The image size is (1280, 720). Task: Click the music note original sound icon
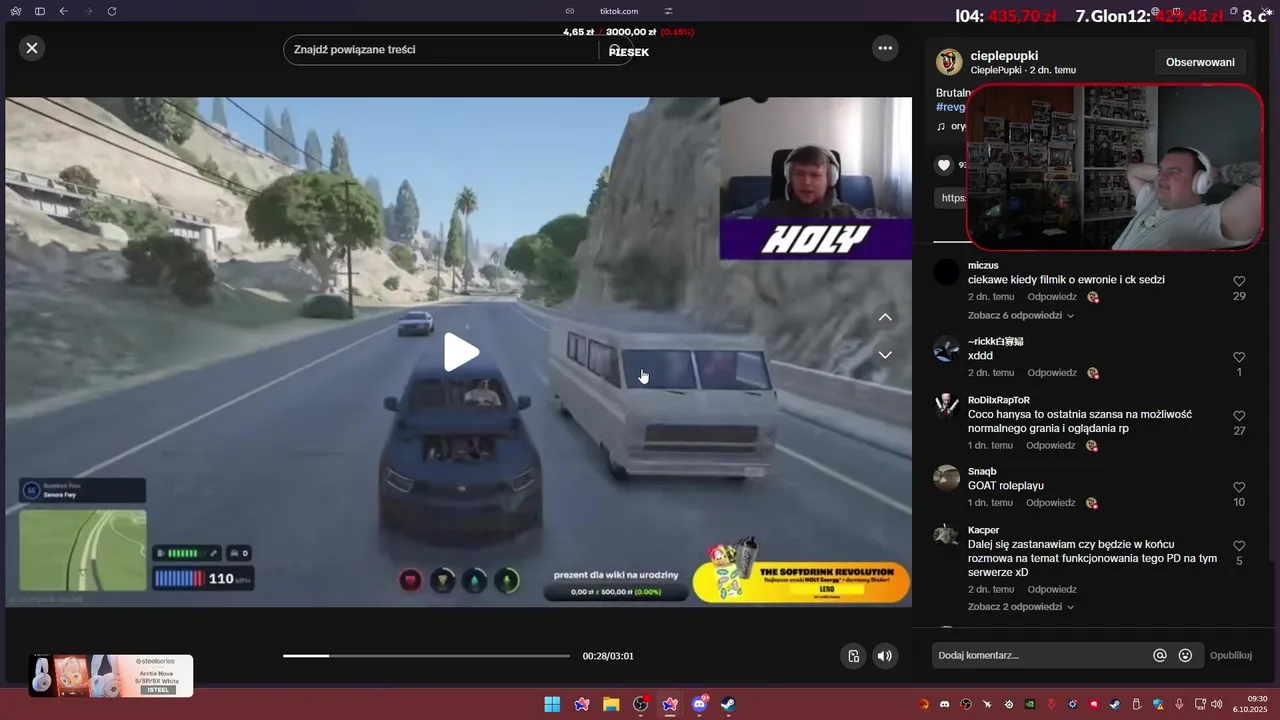[x=941, y=127]
